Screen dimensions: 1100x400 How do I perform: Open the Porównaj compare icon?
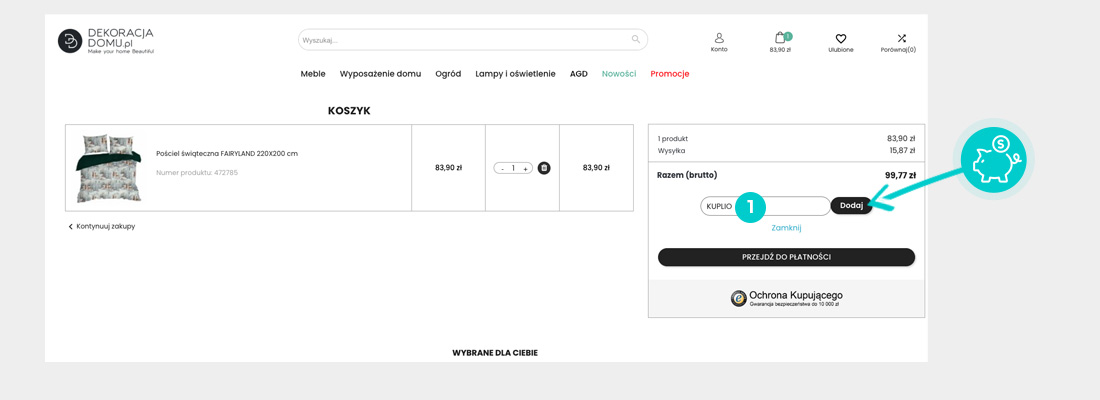[901, 38]
